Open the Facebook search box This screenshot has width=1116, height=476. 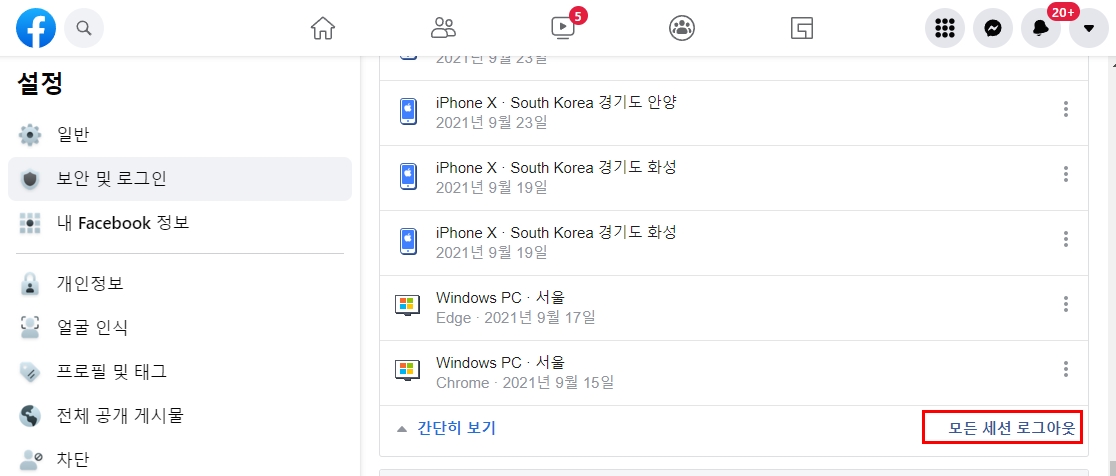tap(84, 28)
